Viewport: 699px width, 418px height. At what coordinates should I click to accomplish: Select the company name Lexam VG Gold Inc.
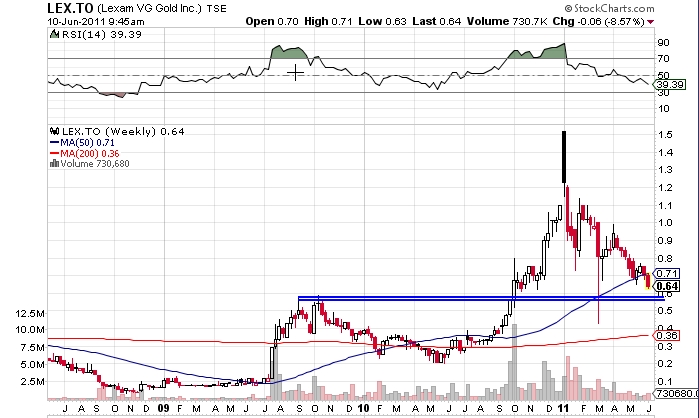(149, 8)
